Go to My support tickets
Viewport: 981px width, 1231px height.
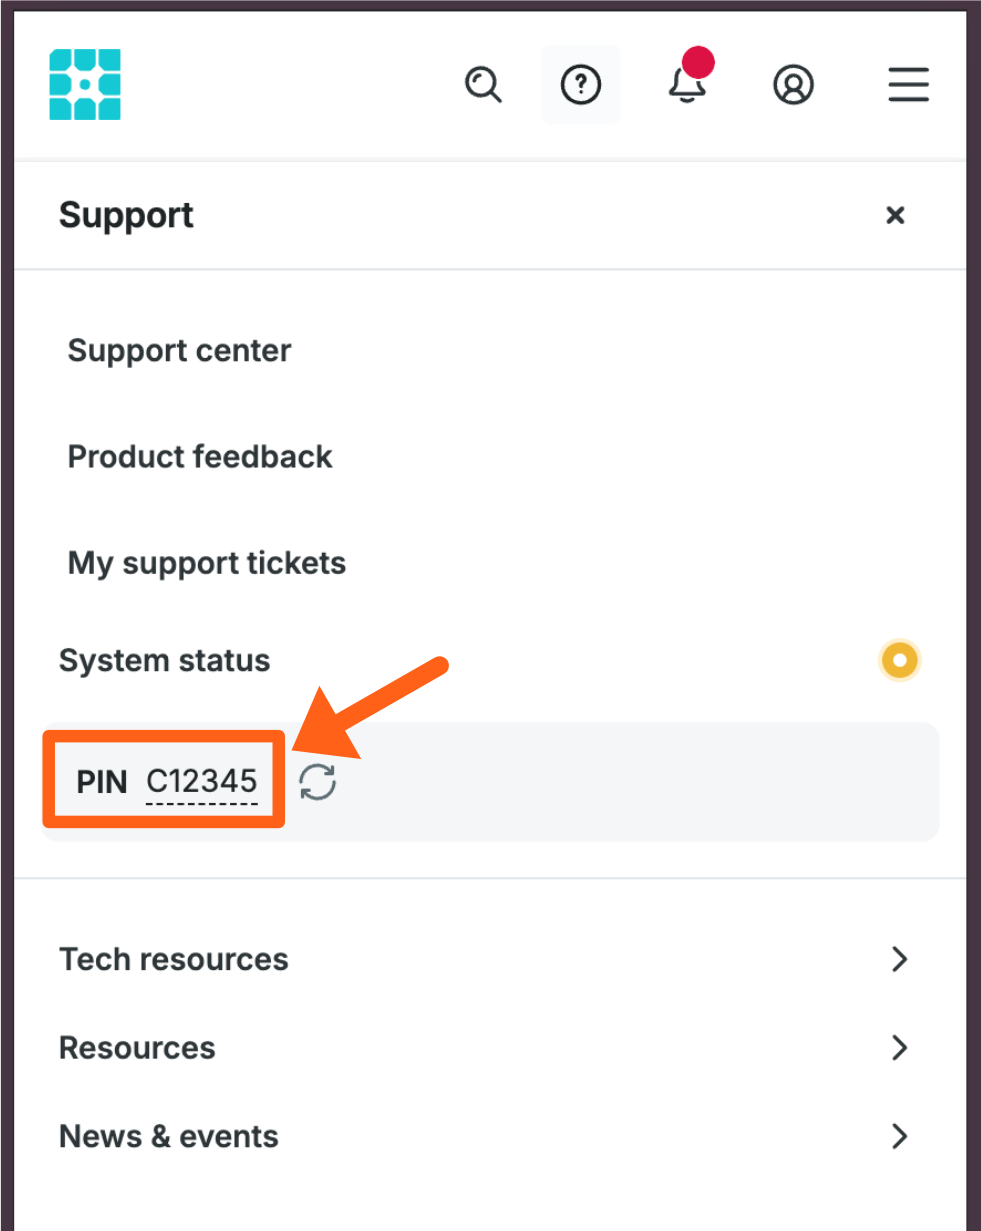(x=206, y=563)
